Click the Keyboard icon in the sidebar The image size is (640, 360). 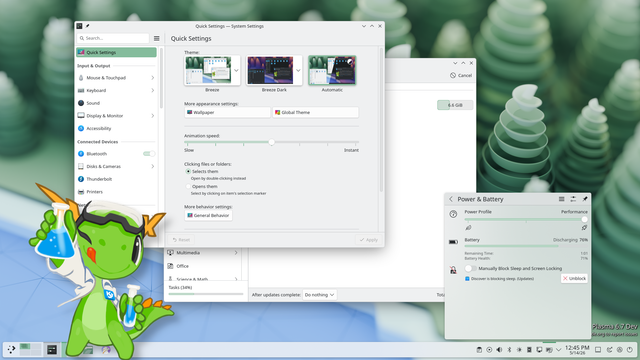(81, 90)
